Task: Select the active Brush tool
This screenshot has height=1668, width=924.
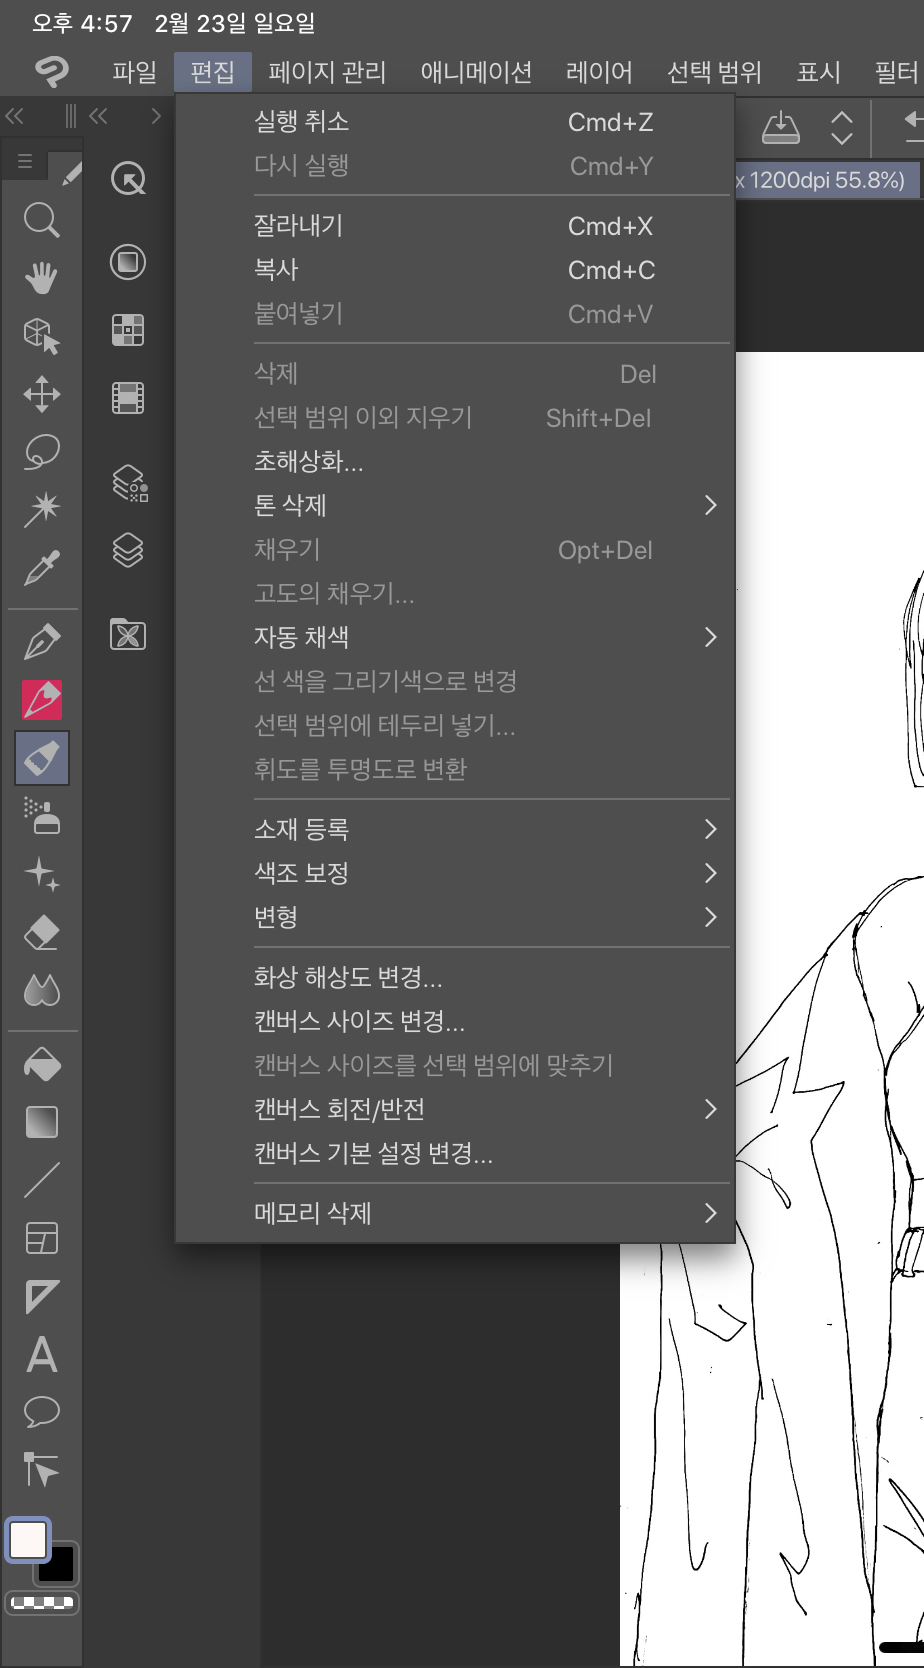Action: click(x=41, y=758)
